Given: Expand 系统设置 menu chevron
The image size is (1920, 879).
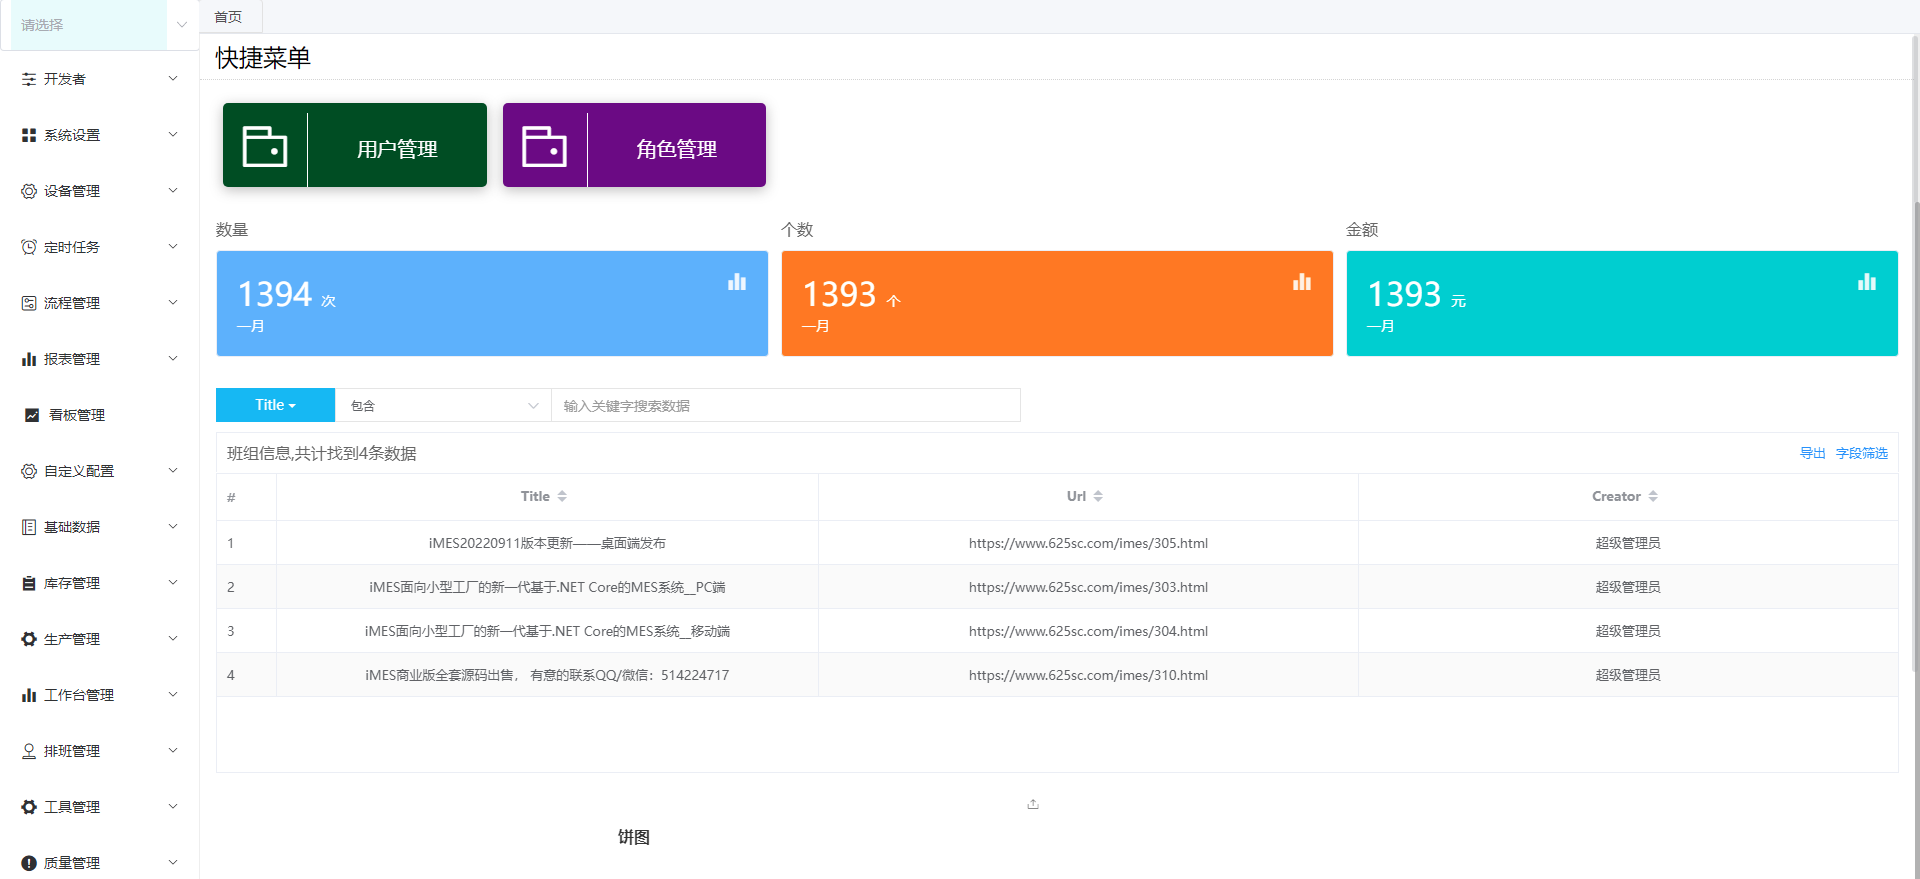Looking at the screenshot, I should point(173,134).
